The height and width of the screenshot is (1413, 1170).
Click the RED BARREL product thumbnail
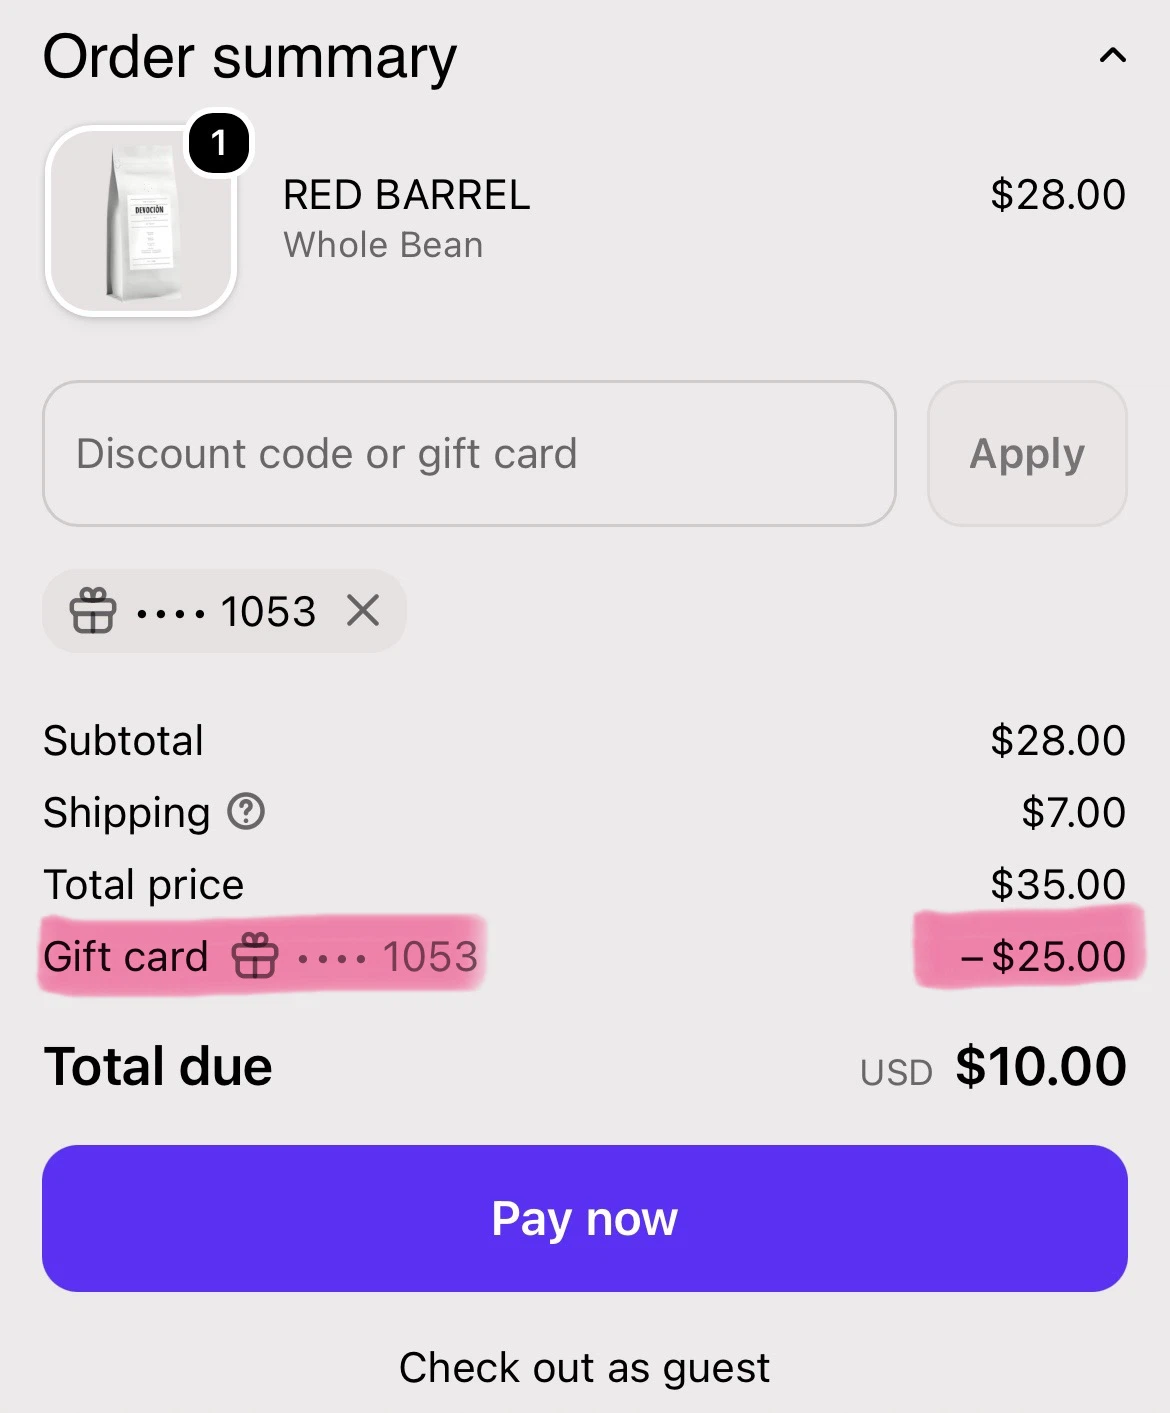141,221
